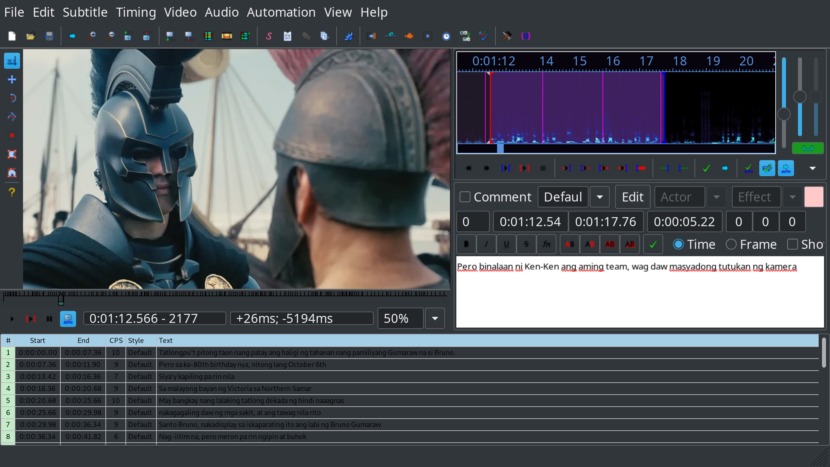Click the duration field 0:00:05.22
Screen dimensions: 830x467
point(684,222)
